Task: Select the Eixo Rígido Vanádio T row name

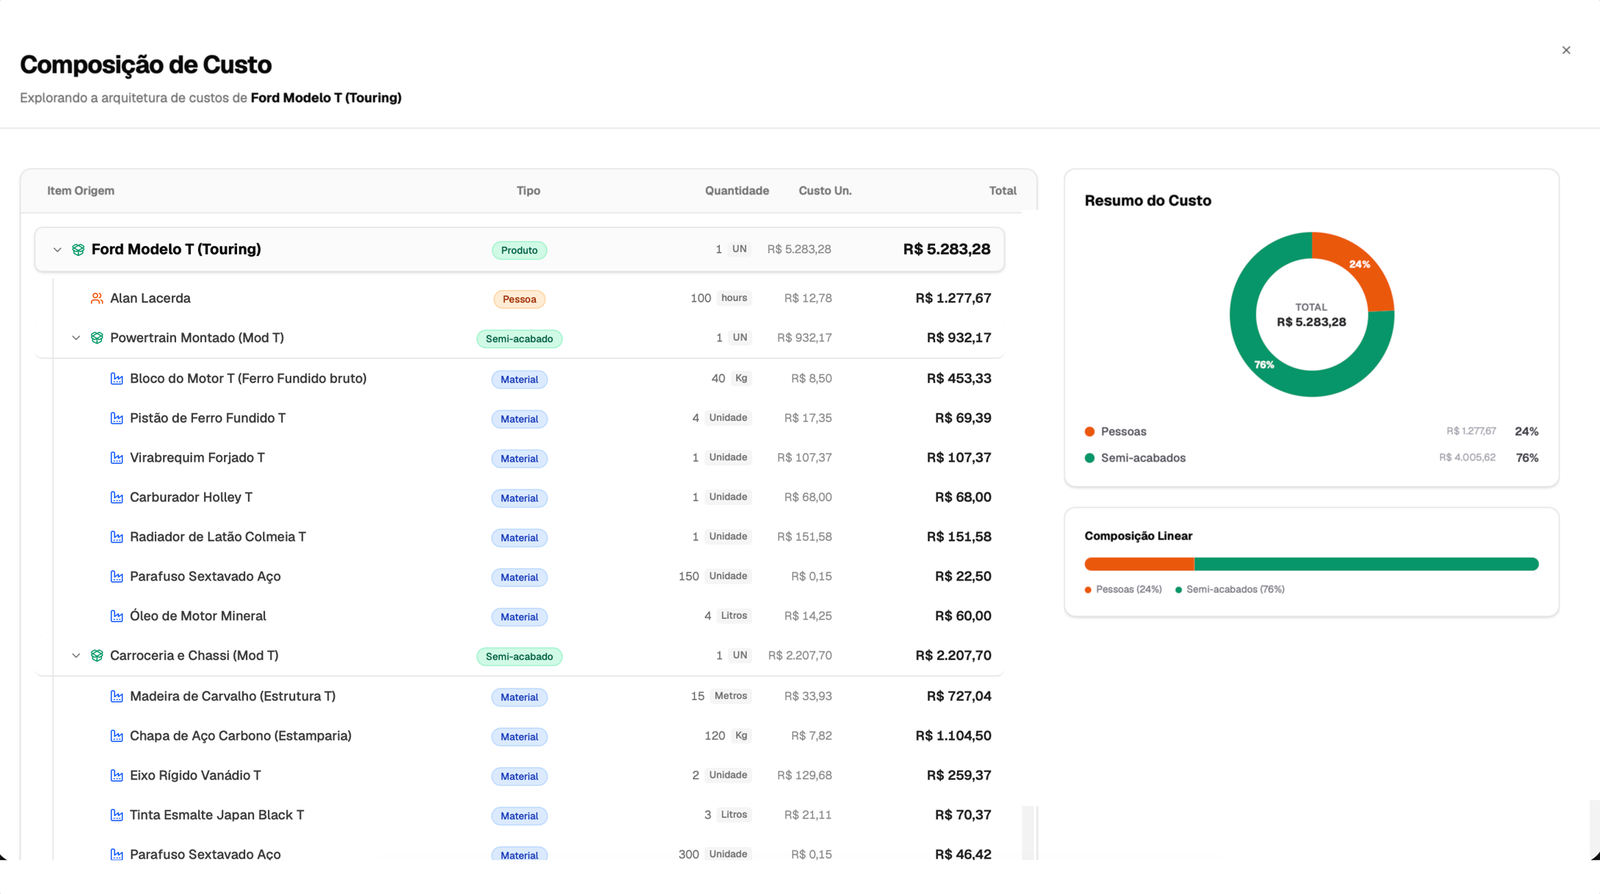Action: (195, 776)
